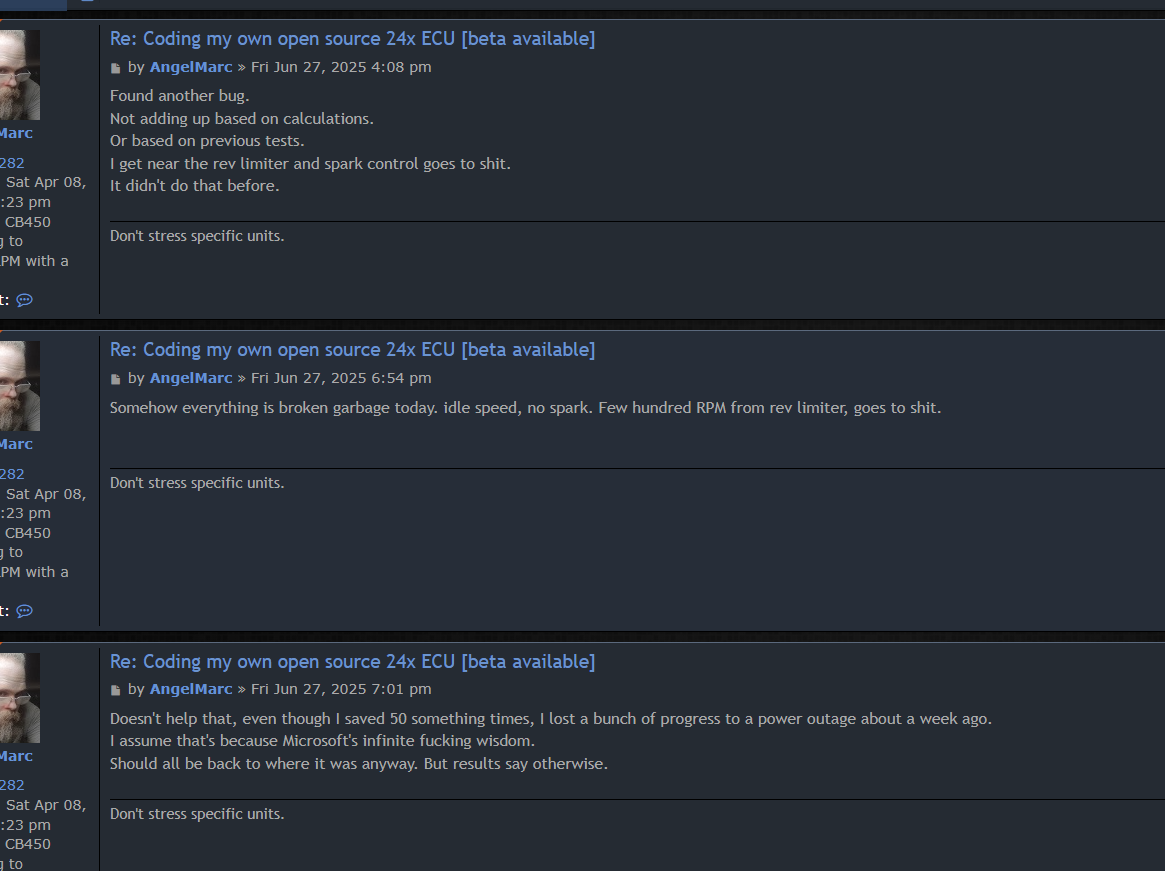Click the contact speech bubble icon in first post profile
This screenshot has height=871, width=1165.
pos(25,300)
